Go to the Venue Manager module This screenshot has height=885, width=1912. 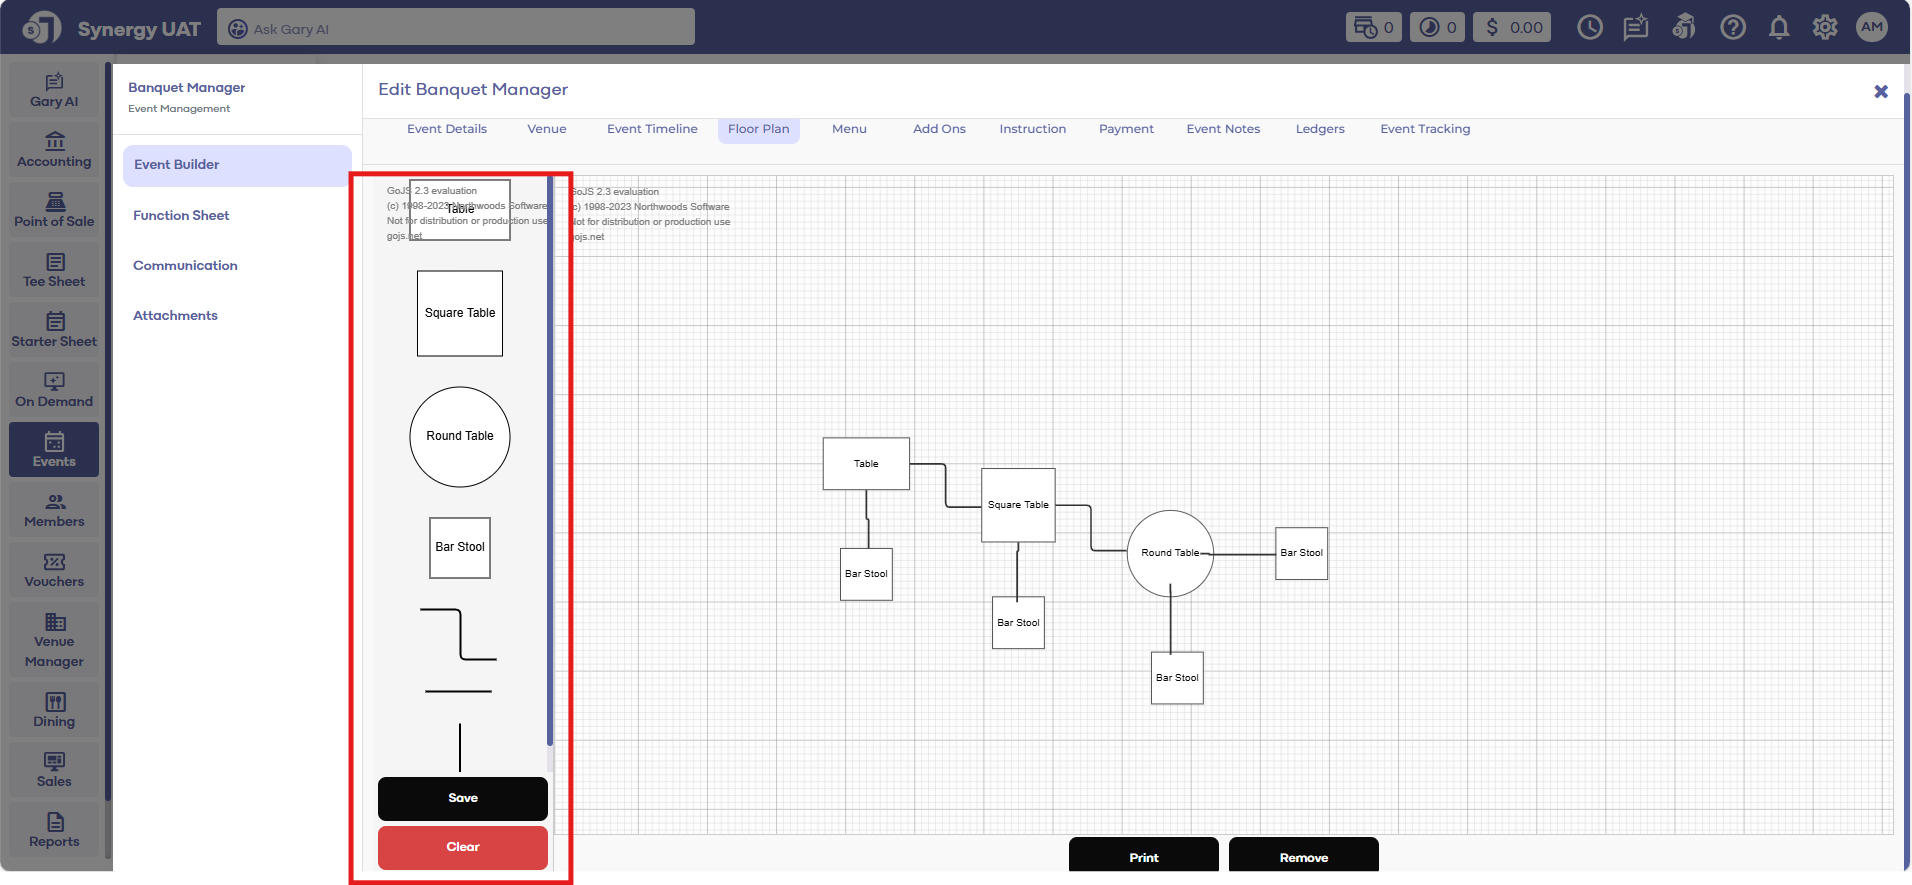coord(54,640)
